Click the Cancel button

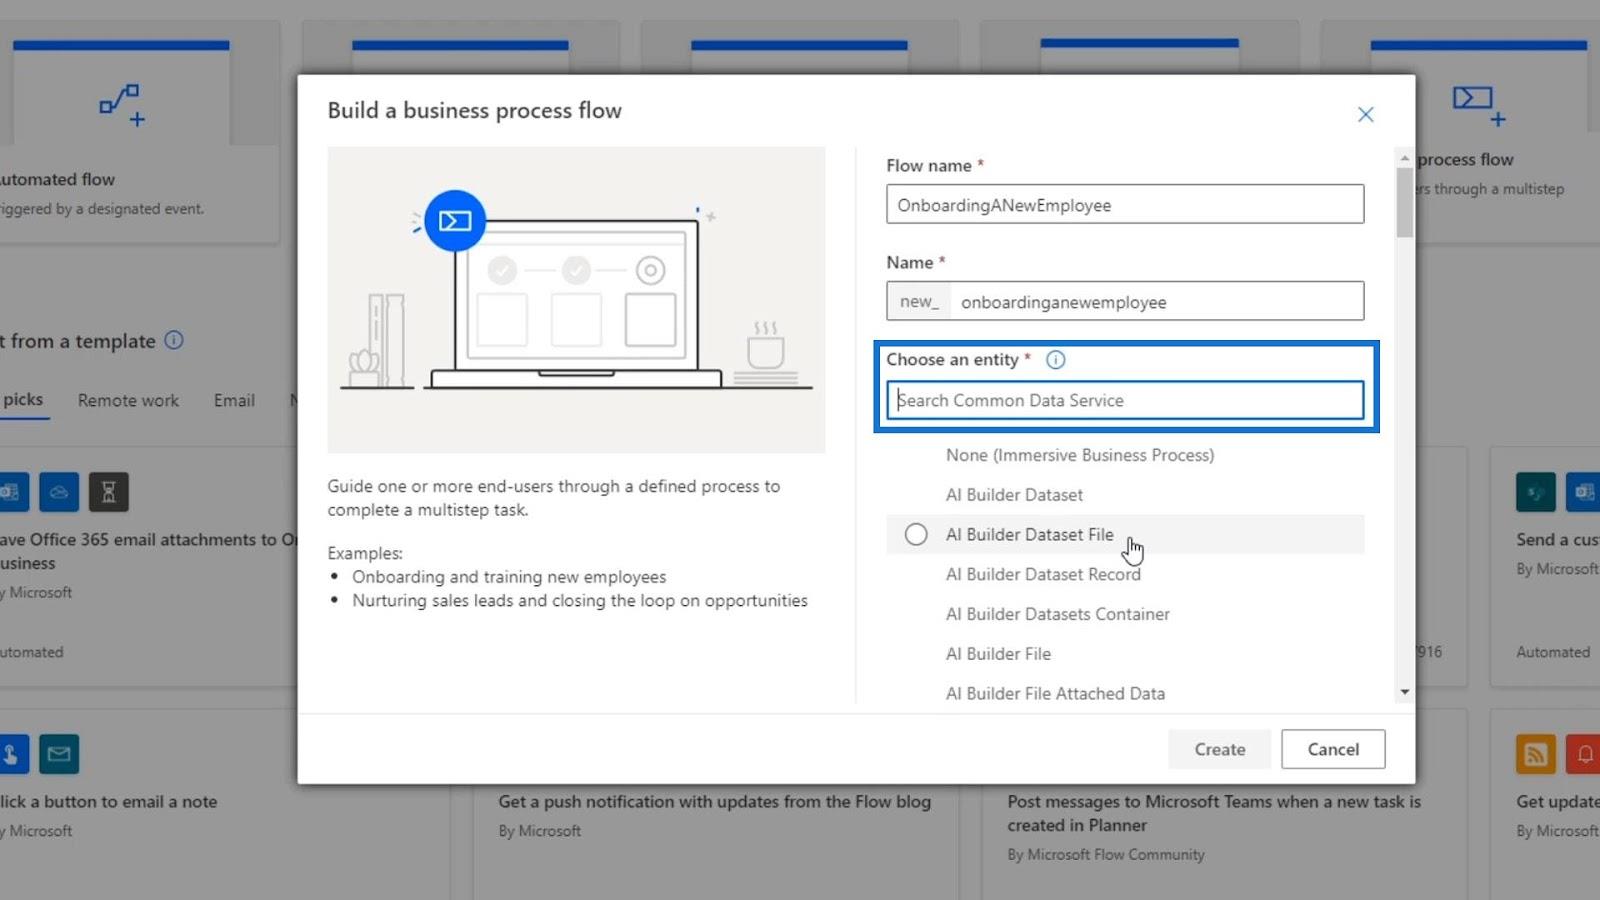tap(1333, 749)
